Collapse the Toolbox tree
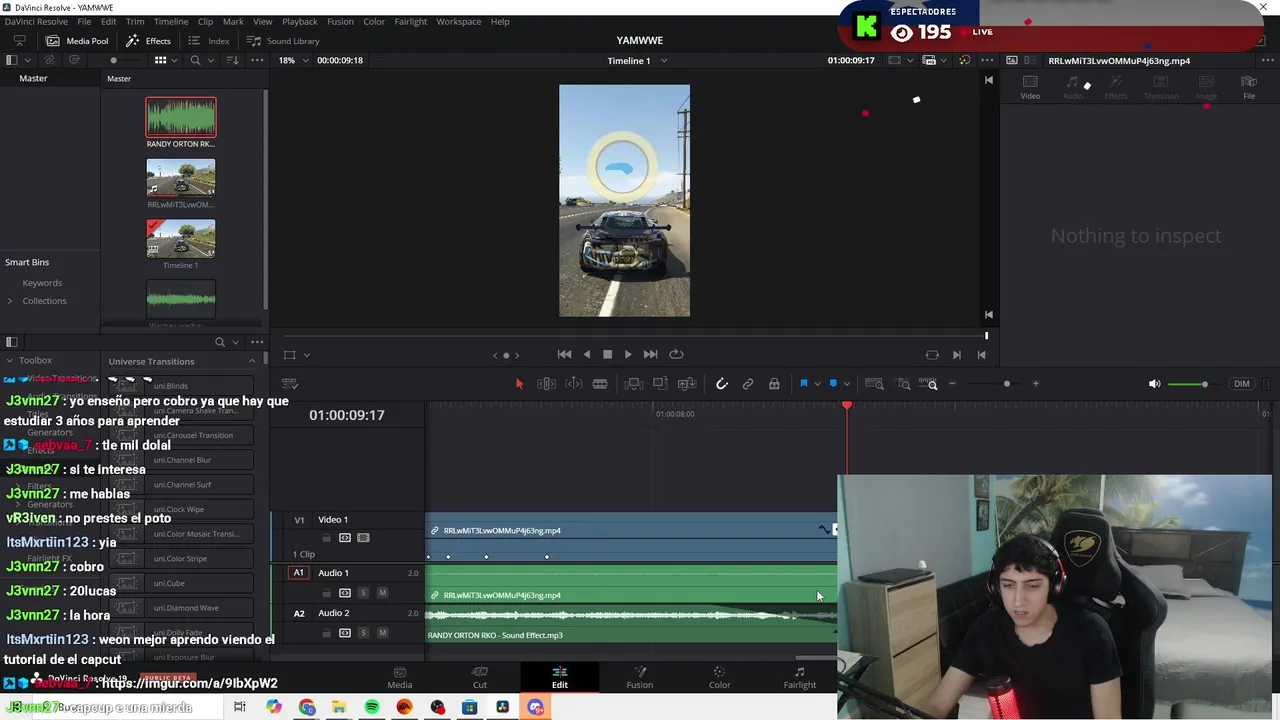 tap(9, 360)
